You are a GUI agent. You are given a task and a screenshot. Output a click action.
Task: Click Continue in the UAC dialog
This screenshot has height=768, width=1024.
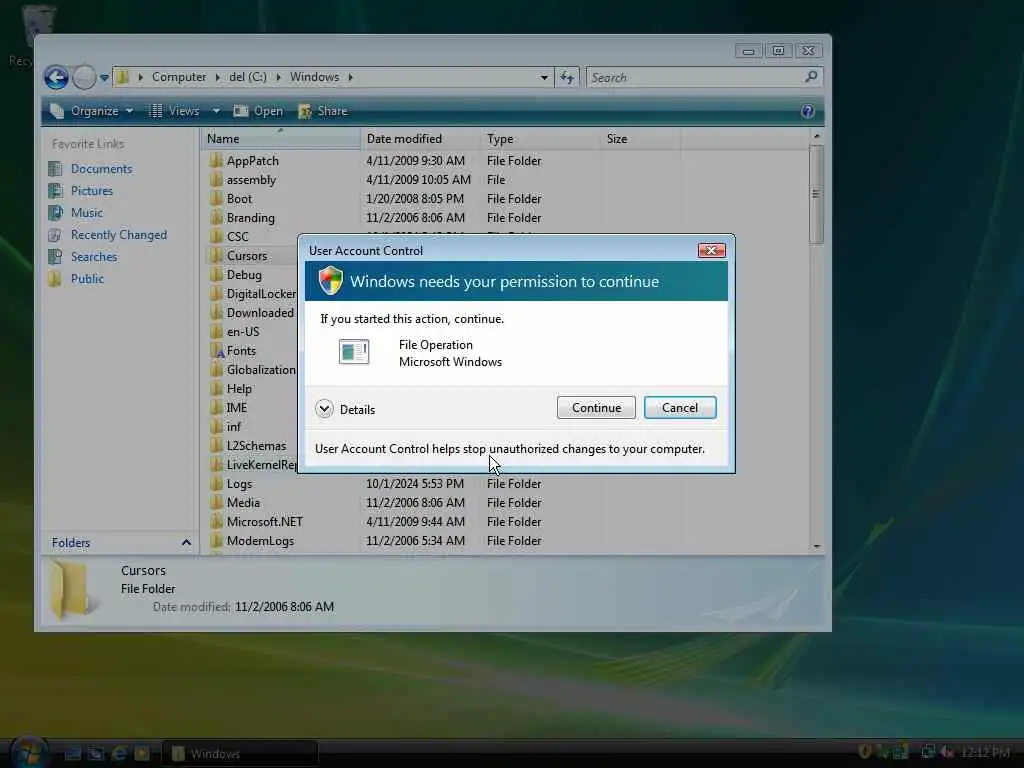[596, 408]
